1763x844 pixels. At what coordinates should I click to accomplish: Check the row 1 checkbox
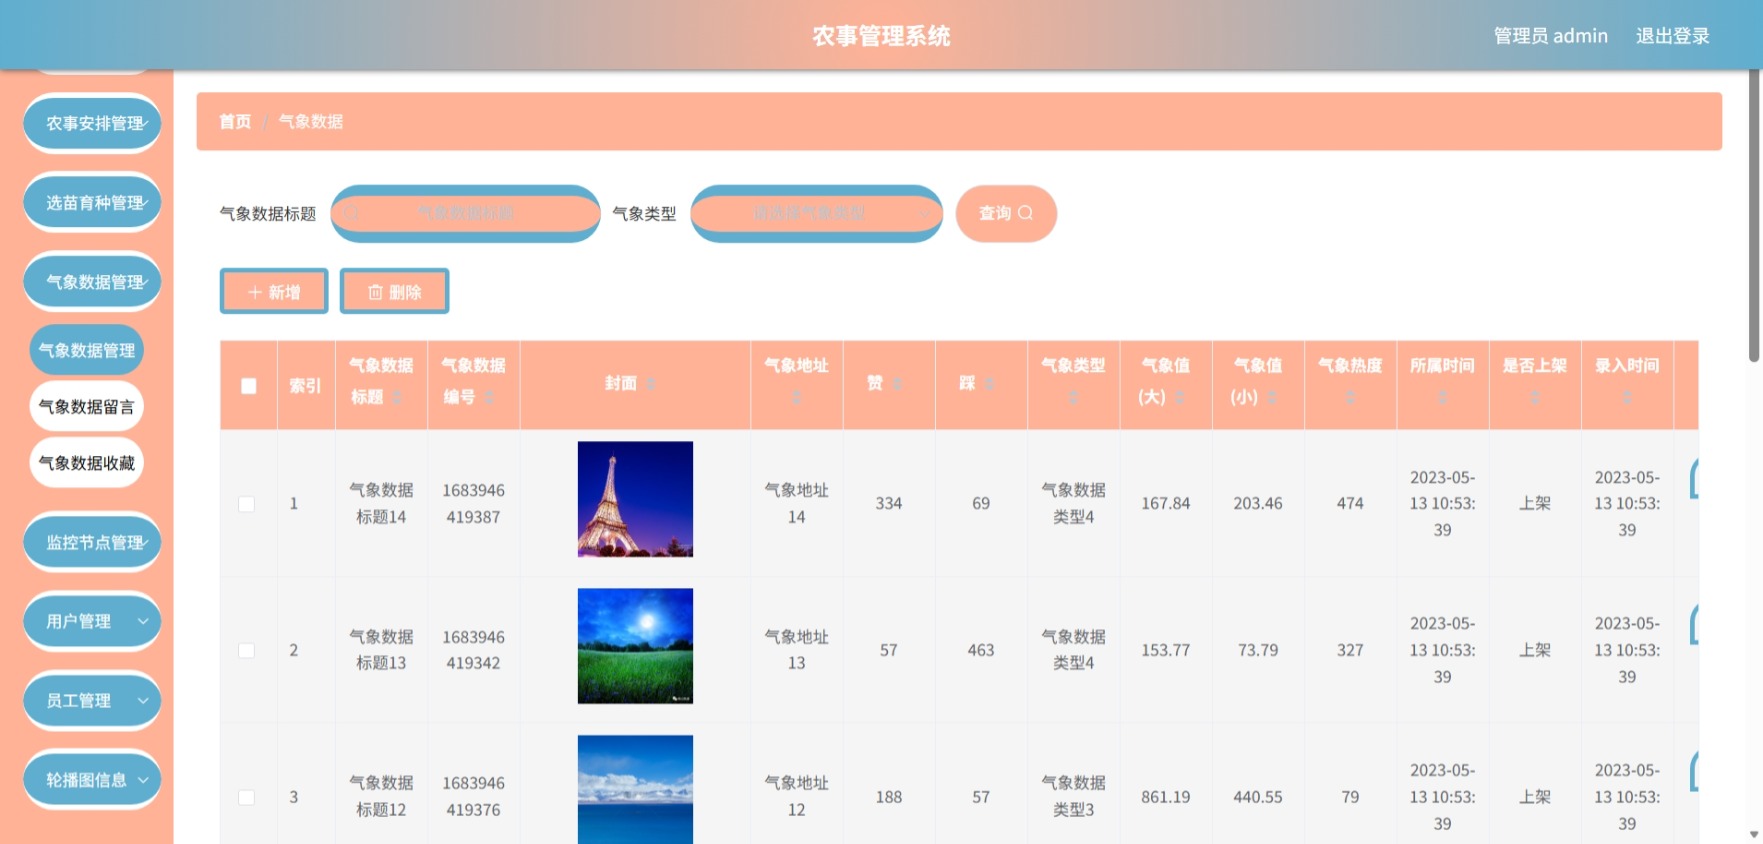click(x=246, y=504)
